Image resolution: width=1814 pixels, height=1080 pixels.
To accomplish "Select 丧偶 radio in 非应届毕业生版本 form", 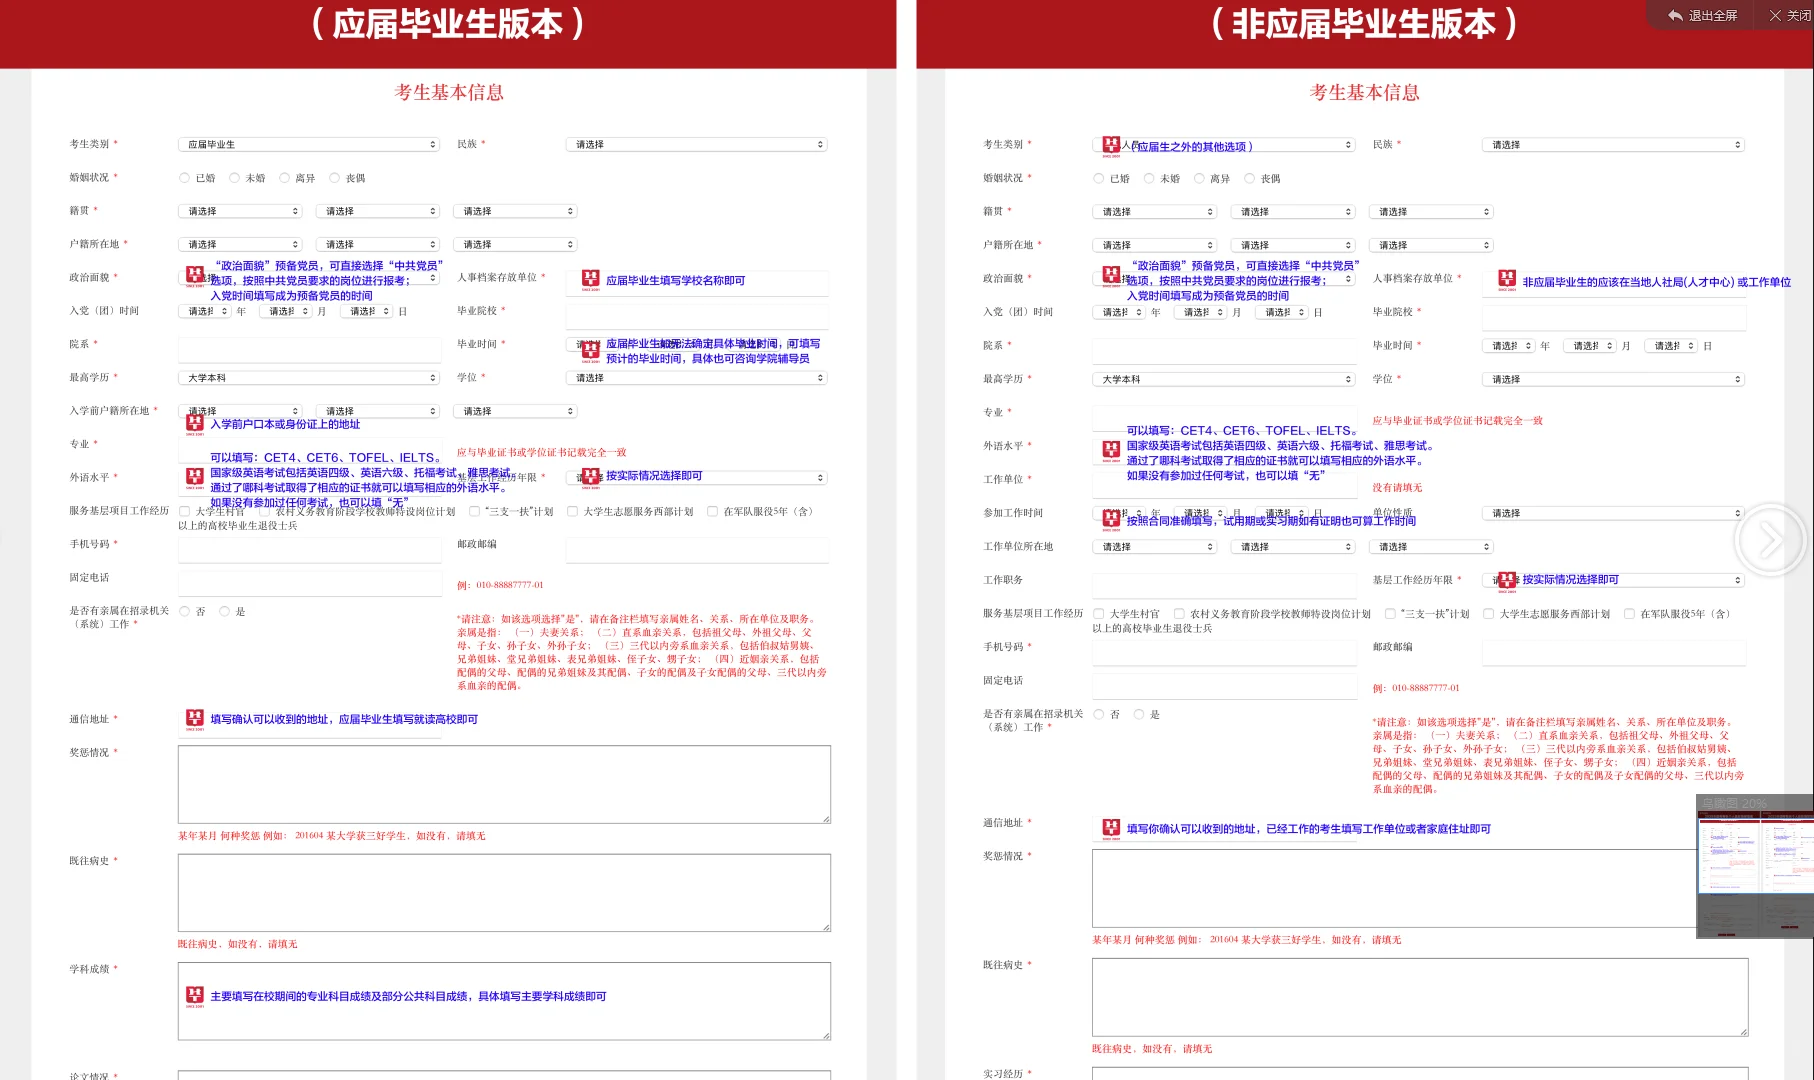I will coord(1249,179).
